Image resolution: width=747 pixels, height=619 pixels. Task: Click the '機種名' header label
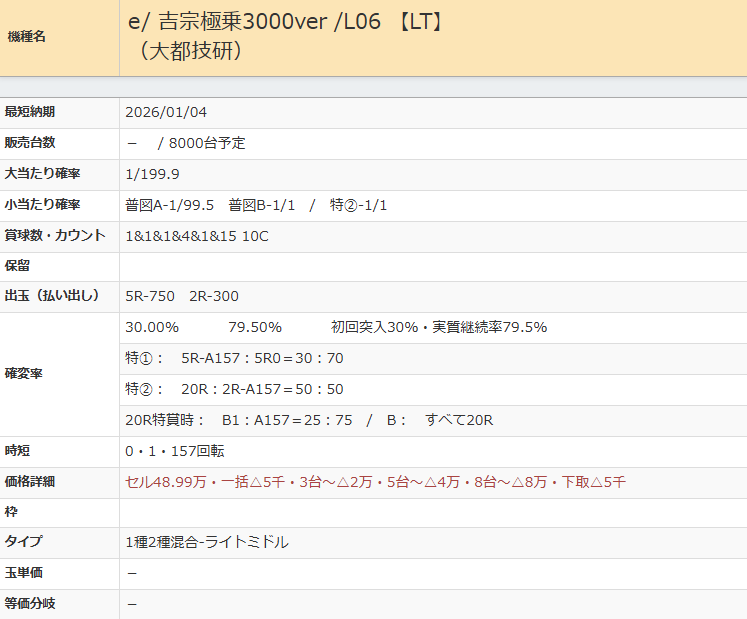click(27, 37)
